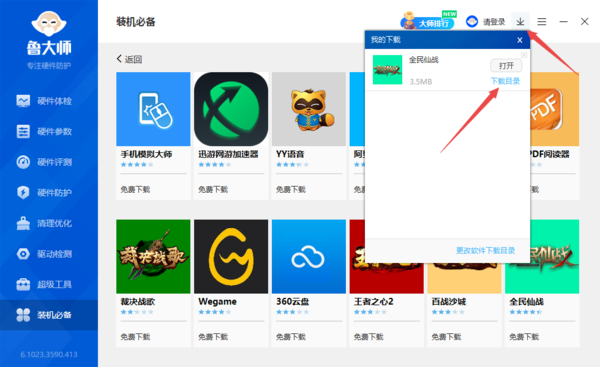Open the 全民仙战 game tile icon

pyautogui.click(x=542, y=279)
